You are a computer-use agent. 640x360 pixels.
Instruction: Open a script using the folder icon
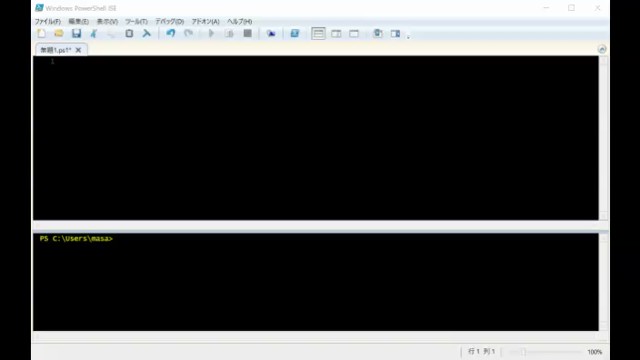(x=59, y=33)
